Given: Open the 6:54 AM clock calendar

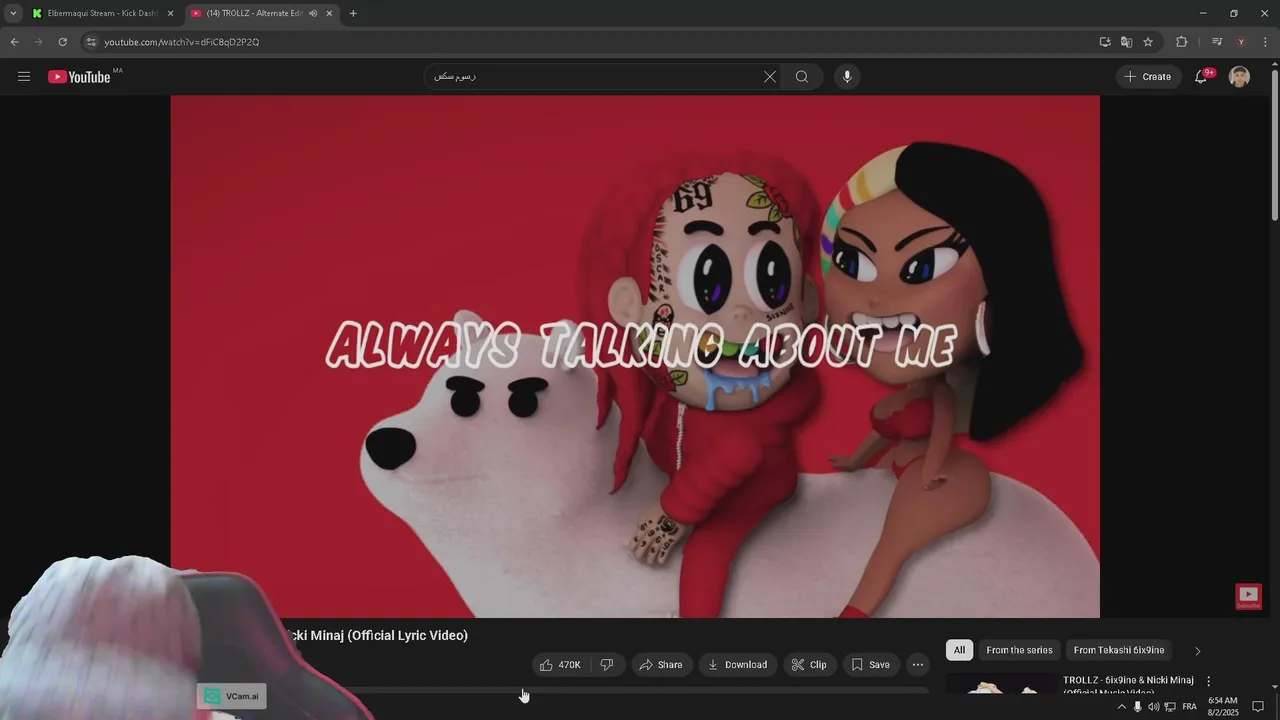Looking at the screenshot, I should [1222, 707].
